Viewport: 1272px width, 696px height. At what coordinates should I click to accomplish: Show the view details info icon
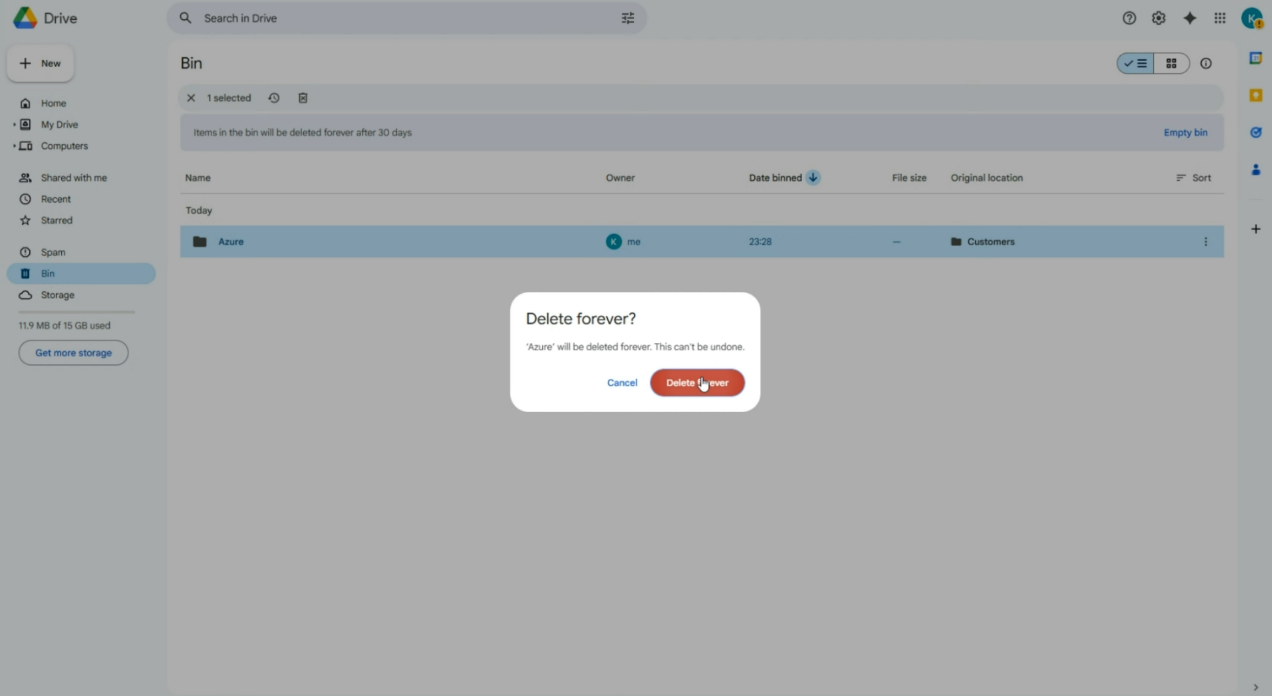[x=1206, y=64]
